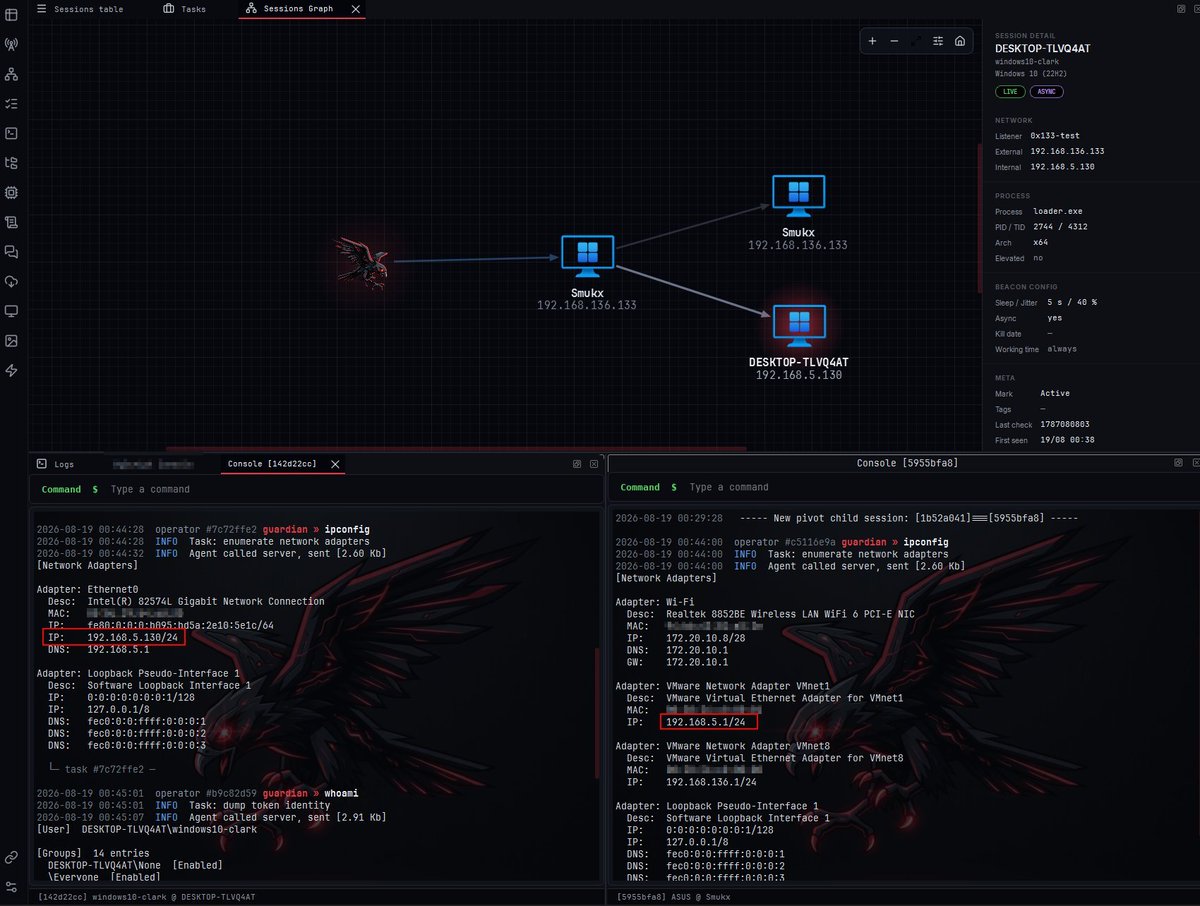Open the sessions table icon in the sidebar
This screenshot has height=906, width=1200.
[x=12, y=15]
